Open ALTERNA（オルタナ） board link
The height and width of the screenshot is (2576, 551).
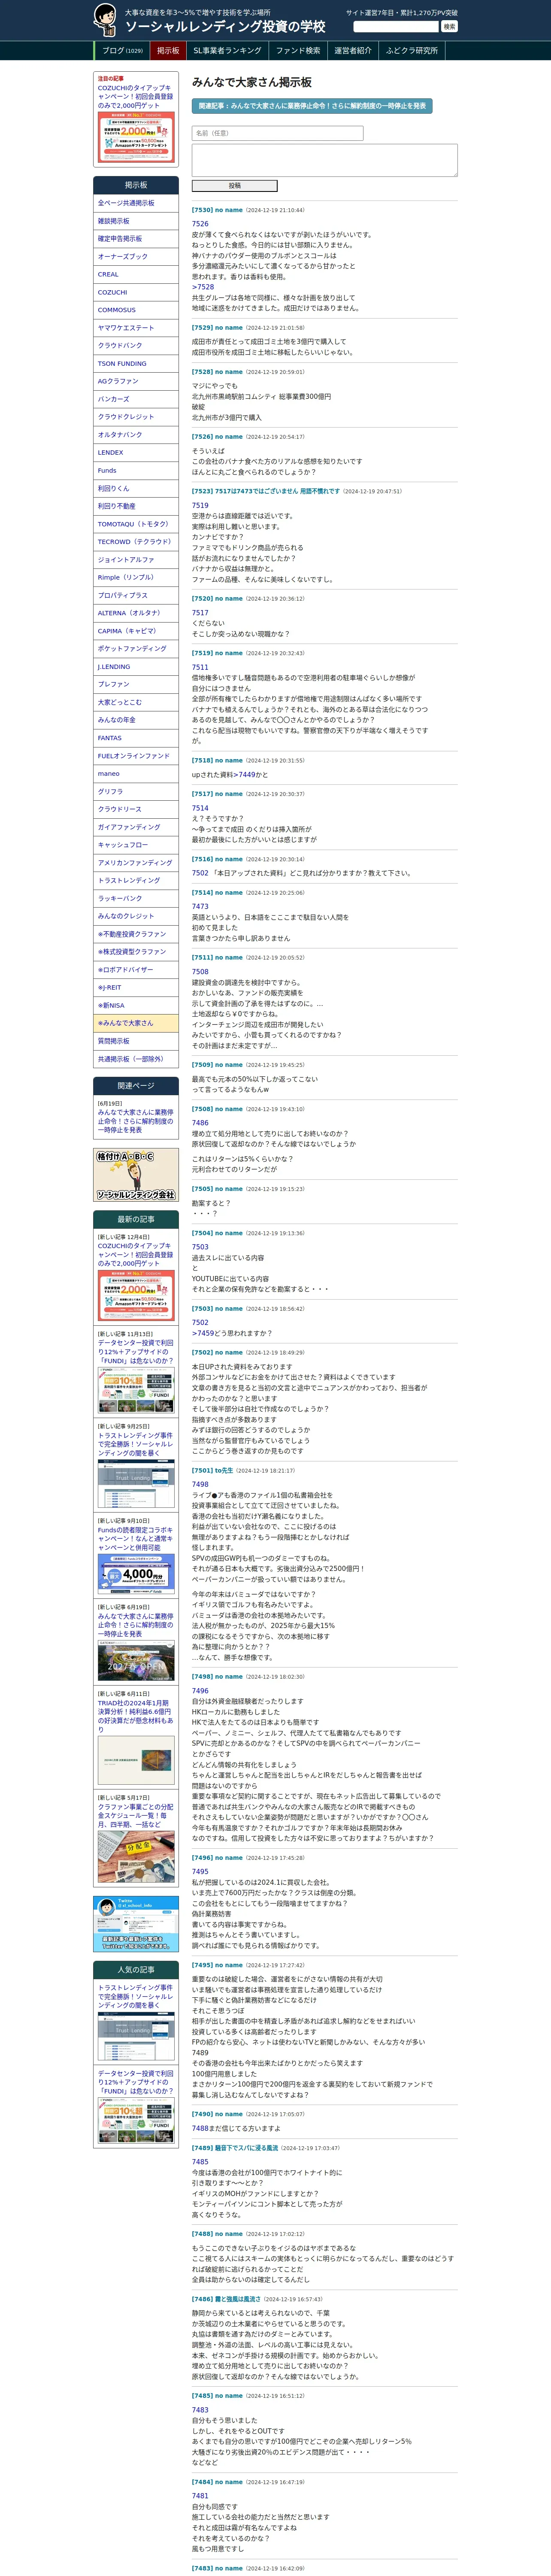(136, 613)
